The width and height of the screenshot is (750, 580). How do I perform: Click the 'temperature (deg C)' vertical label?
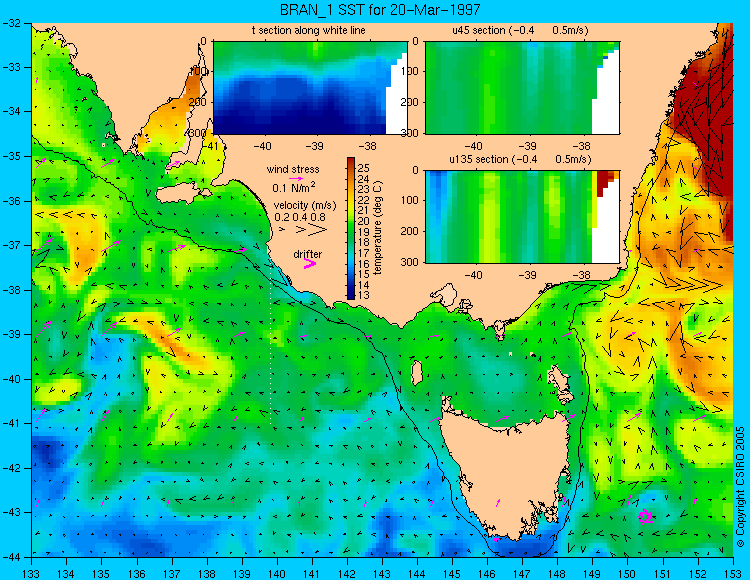coord(378,228)
